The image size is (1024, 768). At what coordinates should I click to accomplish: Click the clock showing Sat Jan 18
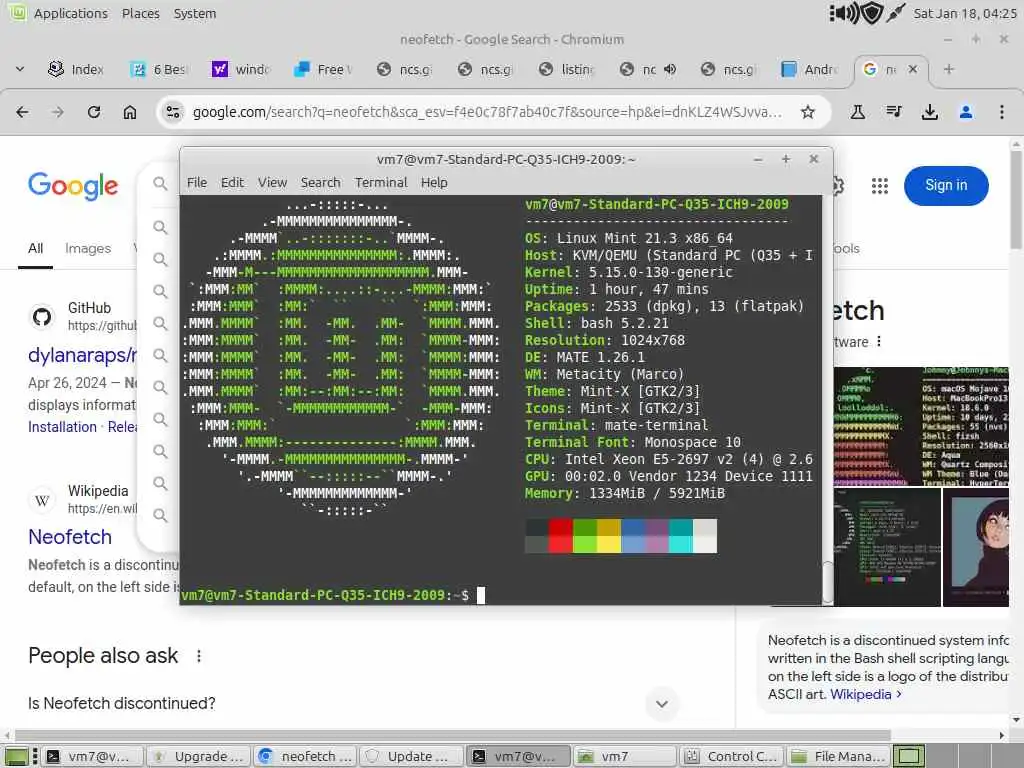[x=965, y=13]
